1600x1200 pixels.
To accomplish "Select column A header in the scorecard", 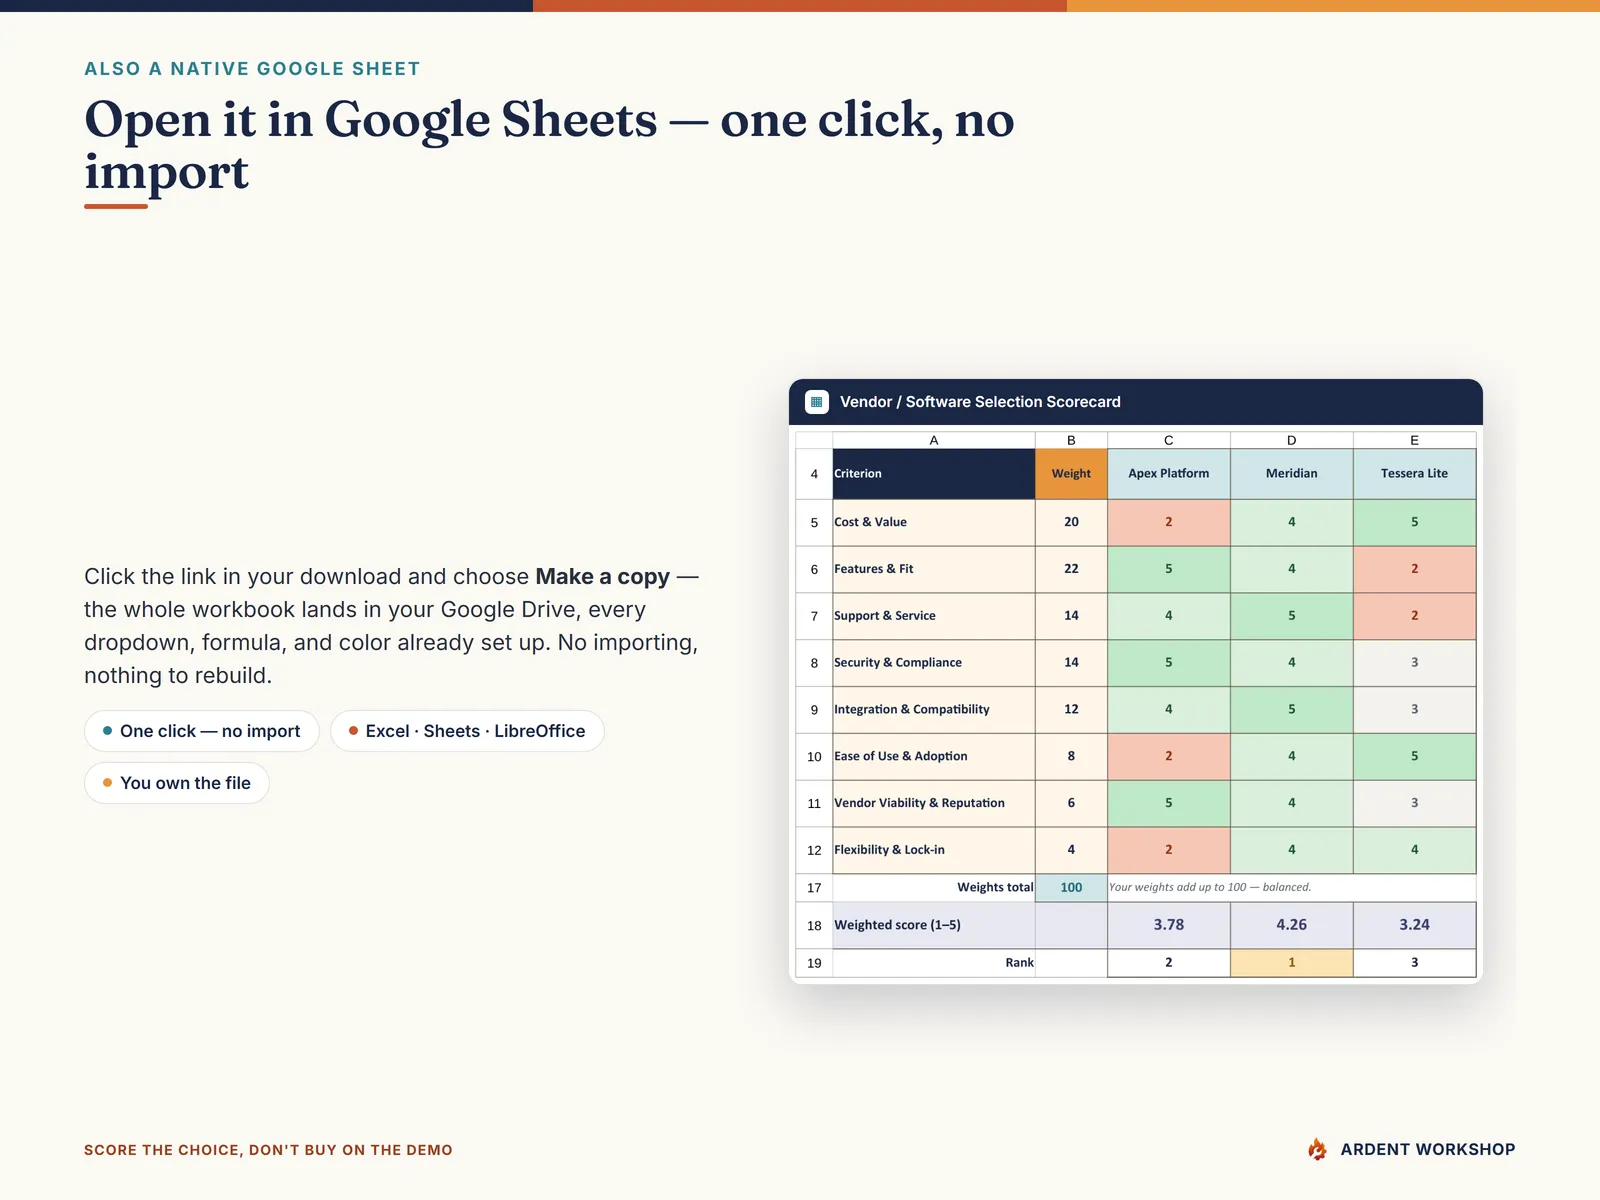I will pyautogui.click(x=934, y=440).
